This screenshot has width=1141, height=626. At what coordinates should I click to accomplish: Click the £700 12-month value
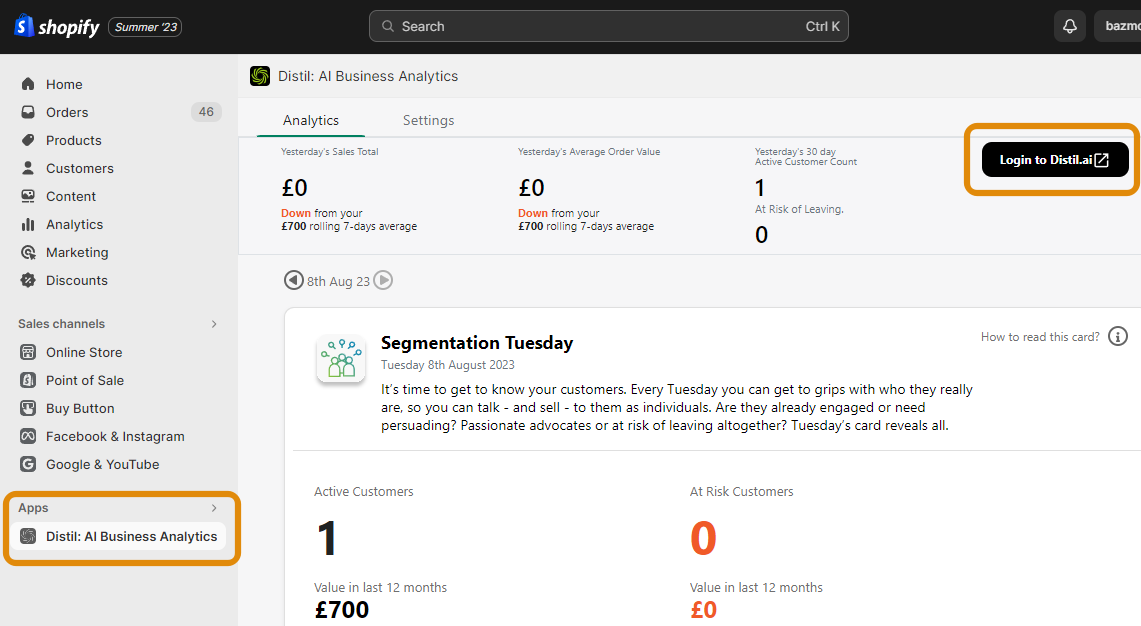341,610
